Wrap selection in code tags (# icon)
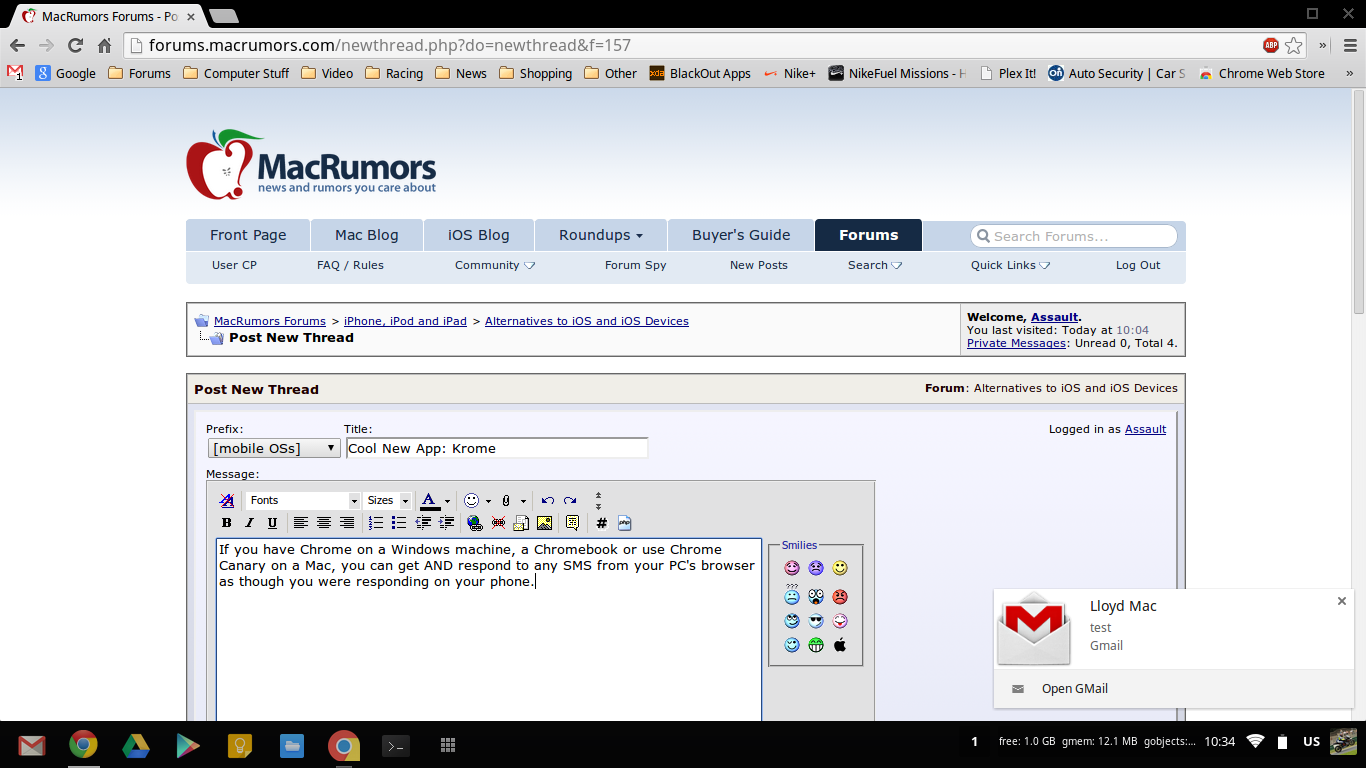Image resolution: width=1366 pixels, height=768 pixels. pos(601,523)
